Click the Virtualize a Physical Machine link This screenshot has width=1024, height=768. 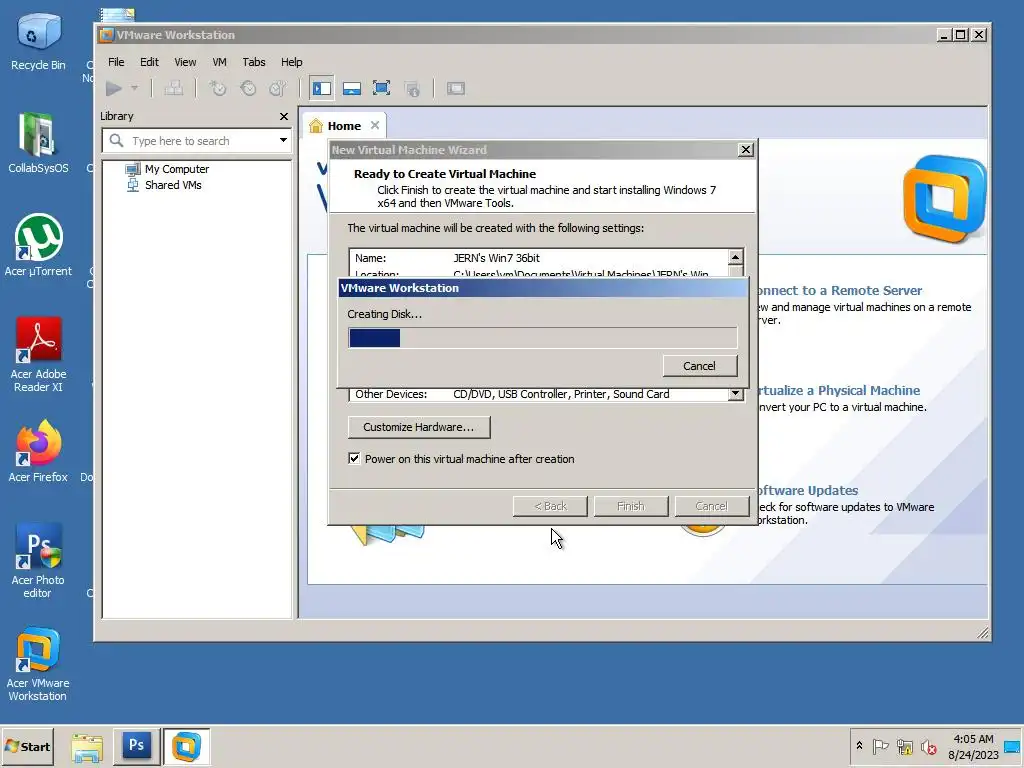839,391
